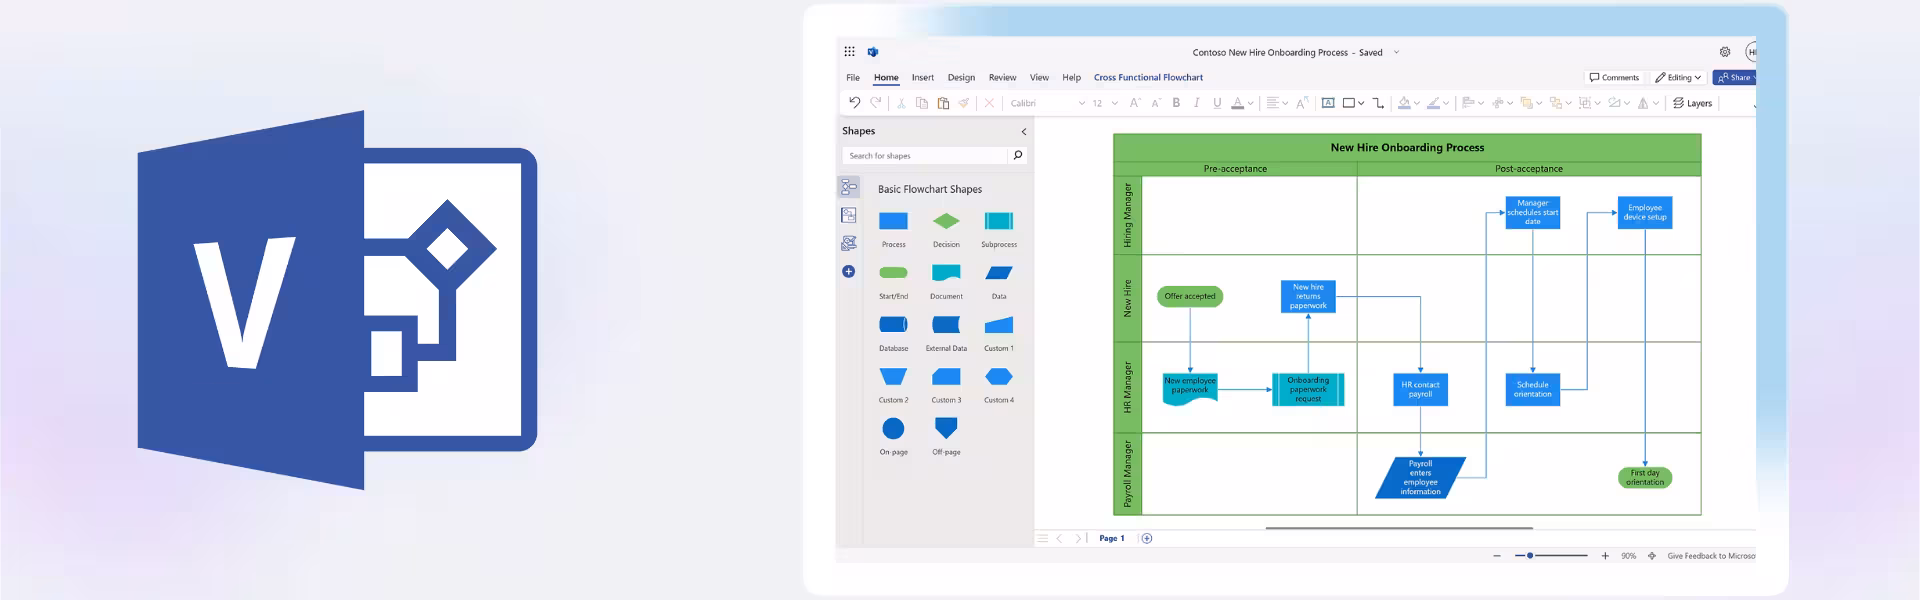Open the app launcher waffle grid
The image size is (1920, 600).
pos(849,52)
